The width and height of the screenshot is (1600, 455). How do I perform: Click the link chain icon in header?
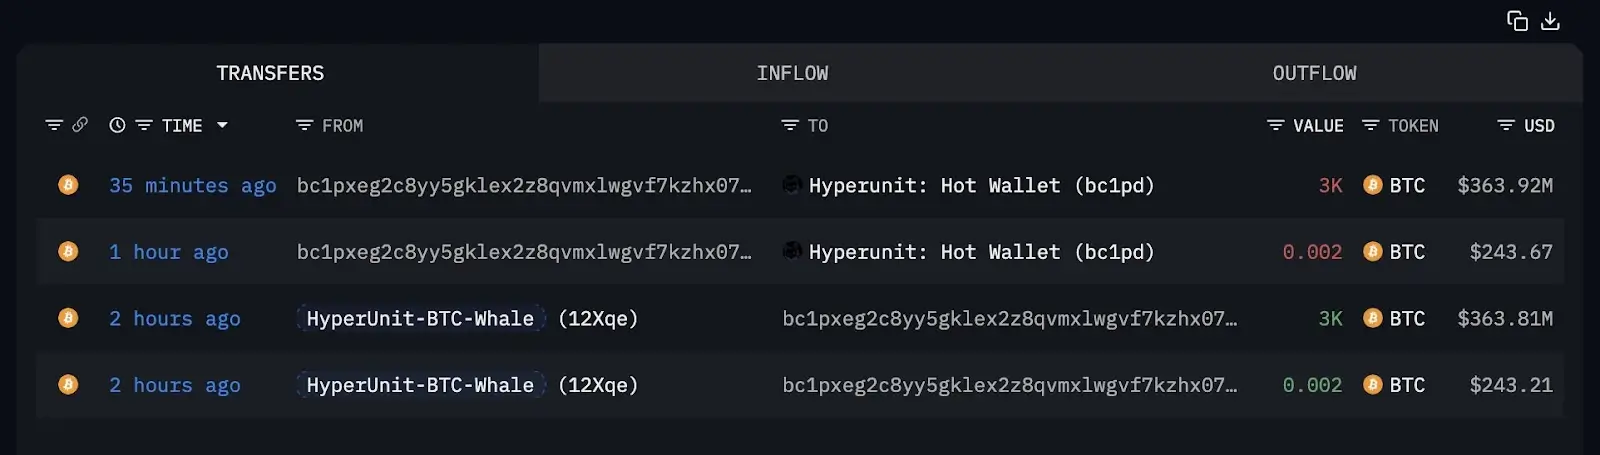click(x=80, y=125)
